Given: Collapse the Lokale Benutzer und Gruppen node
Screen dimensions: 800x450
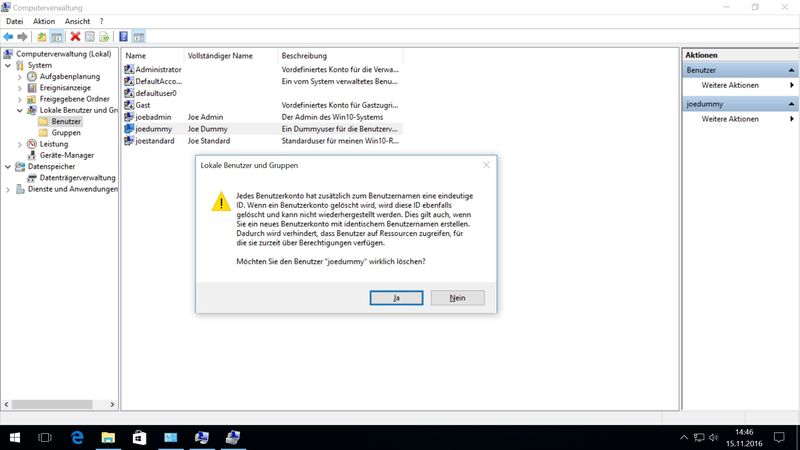Looking at the screenshot, I should (20, 110).
